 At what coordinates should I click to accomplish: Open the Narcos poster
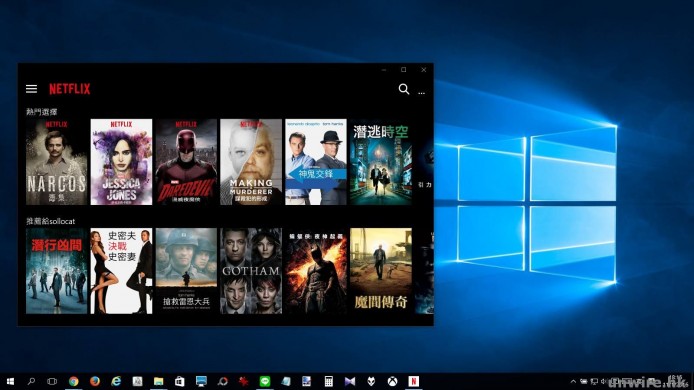(57, 162)
